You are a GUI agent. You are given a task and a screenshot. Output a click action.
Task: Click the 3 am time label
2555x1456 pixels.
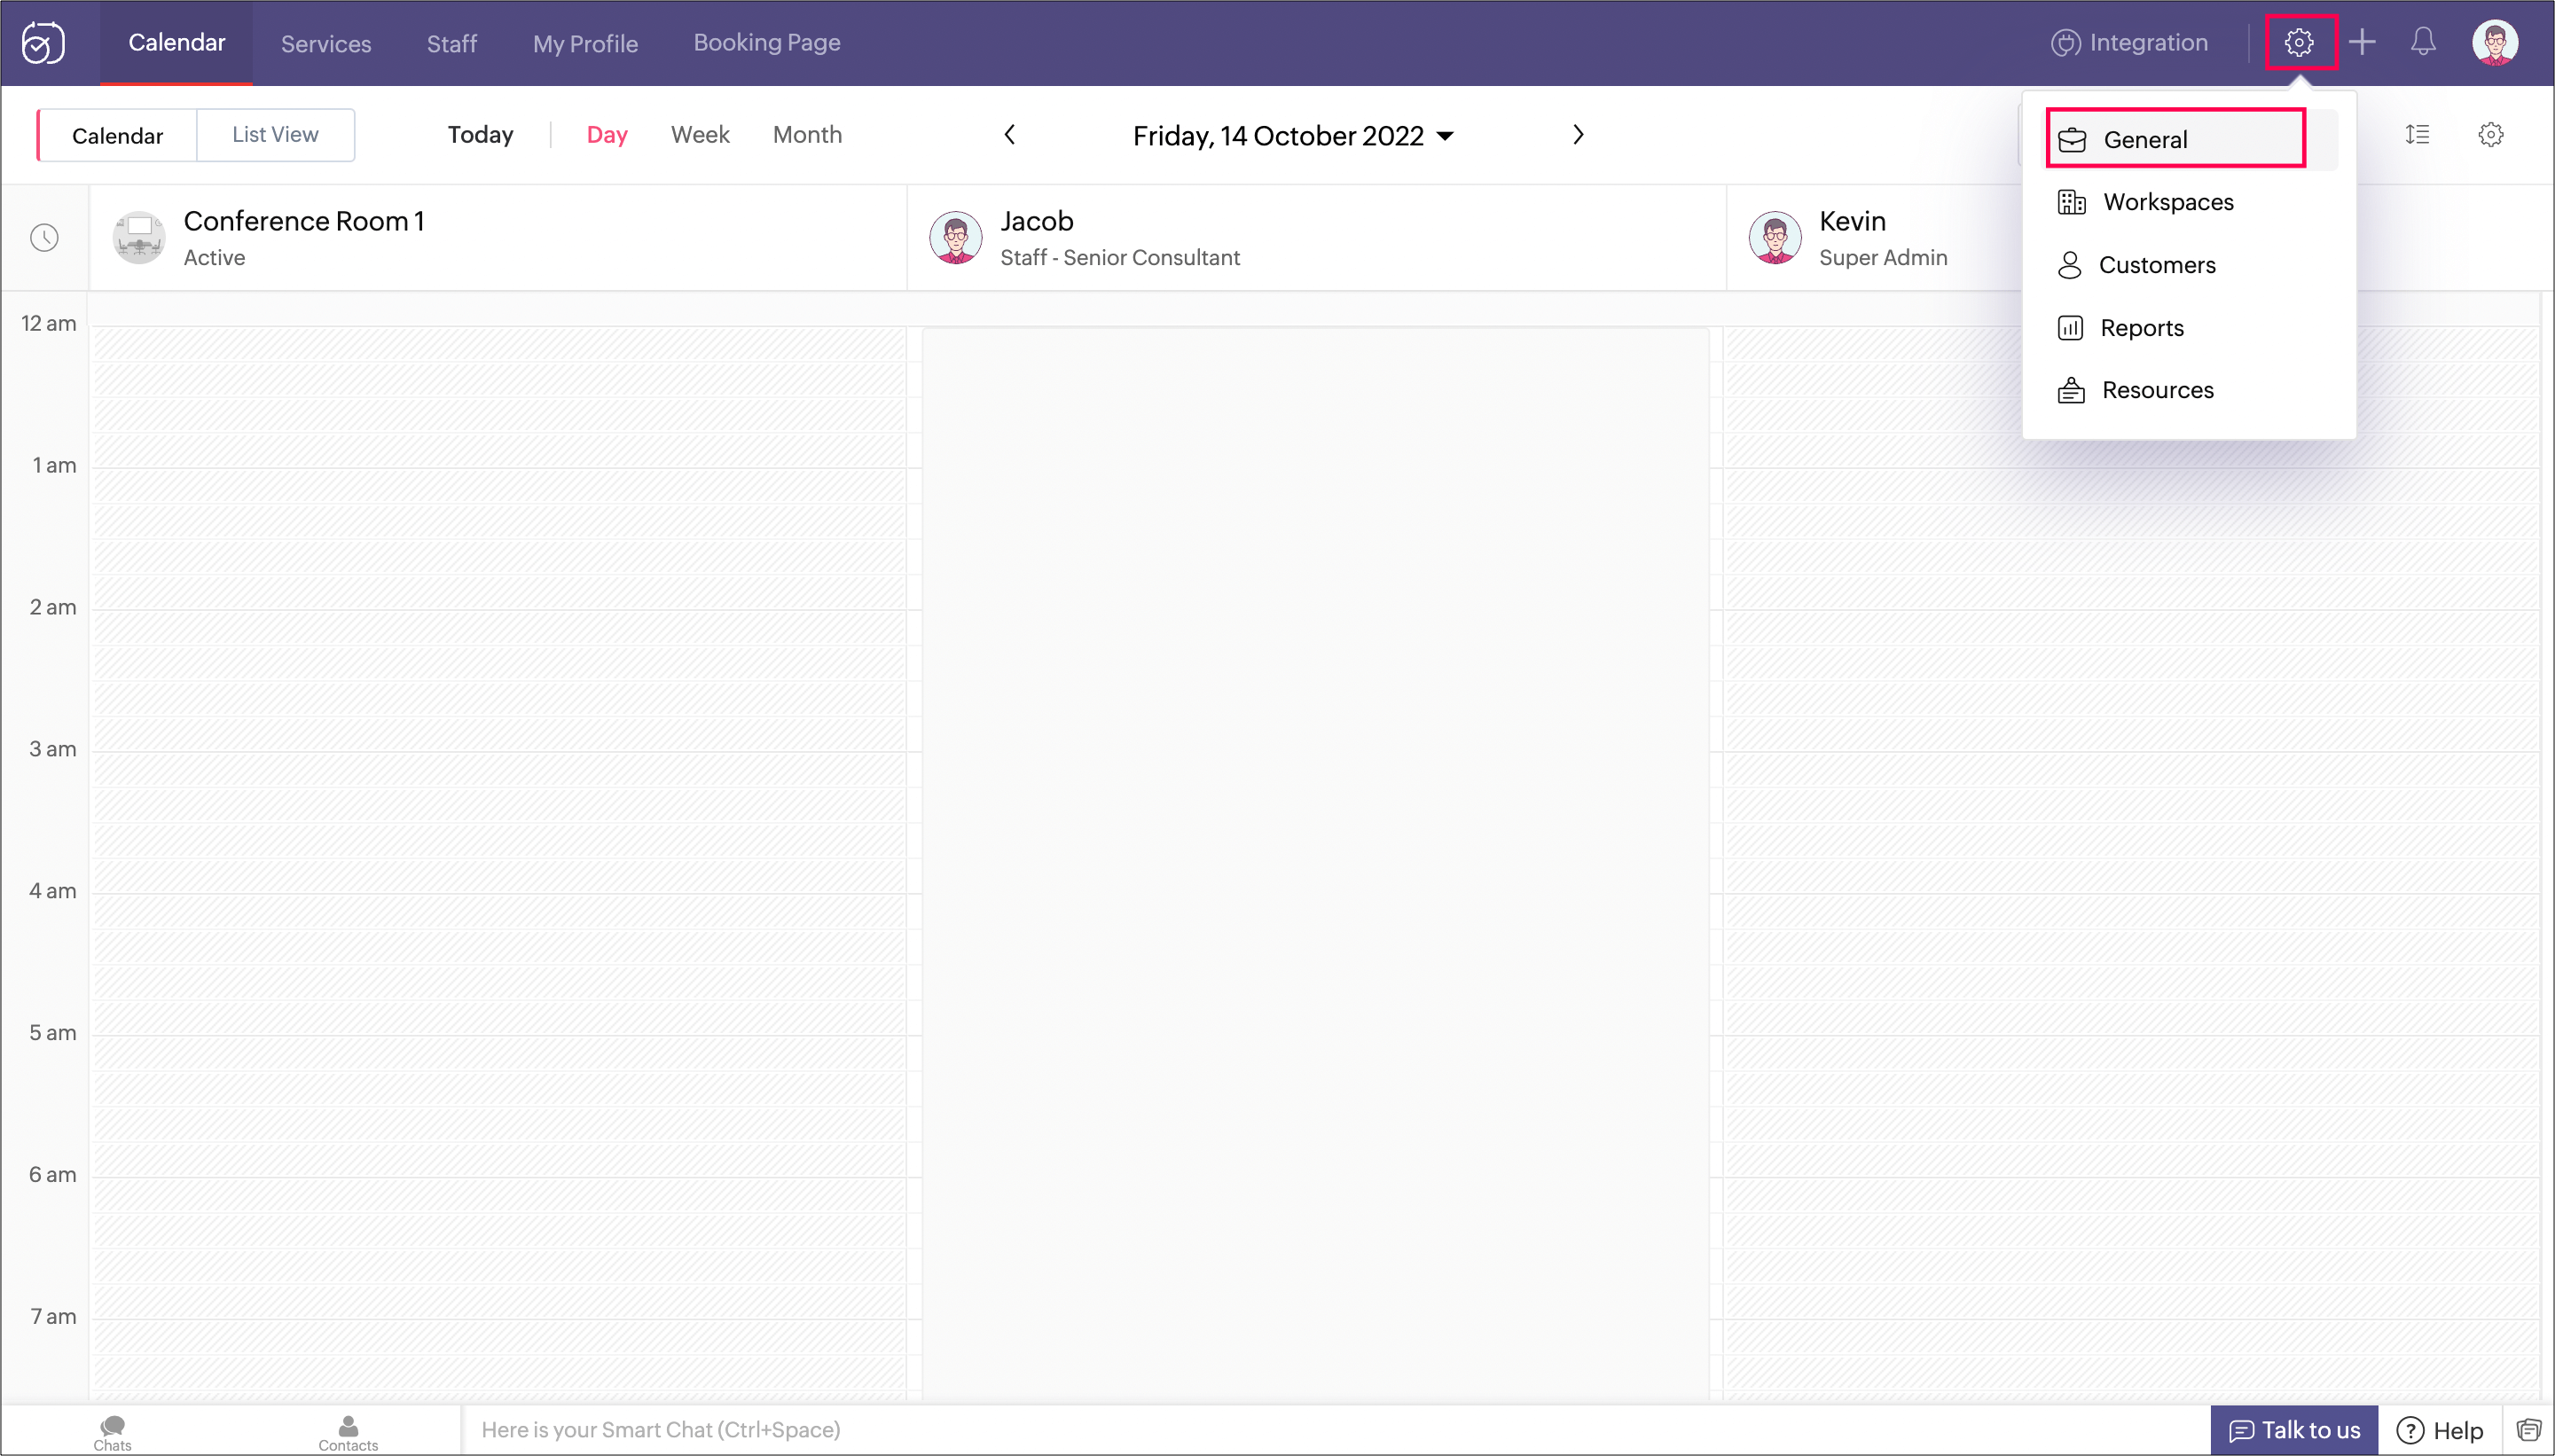52,749
